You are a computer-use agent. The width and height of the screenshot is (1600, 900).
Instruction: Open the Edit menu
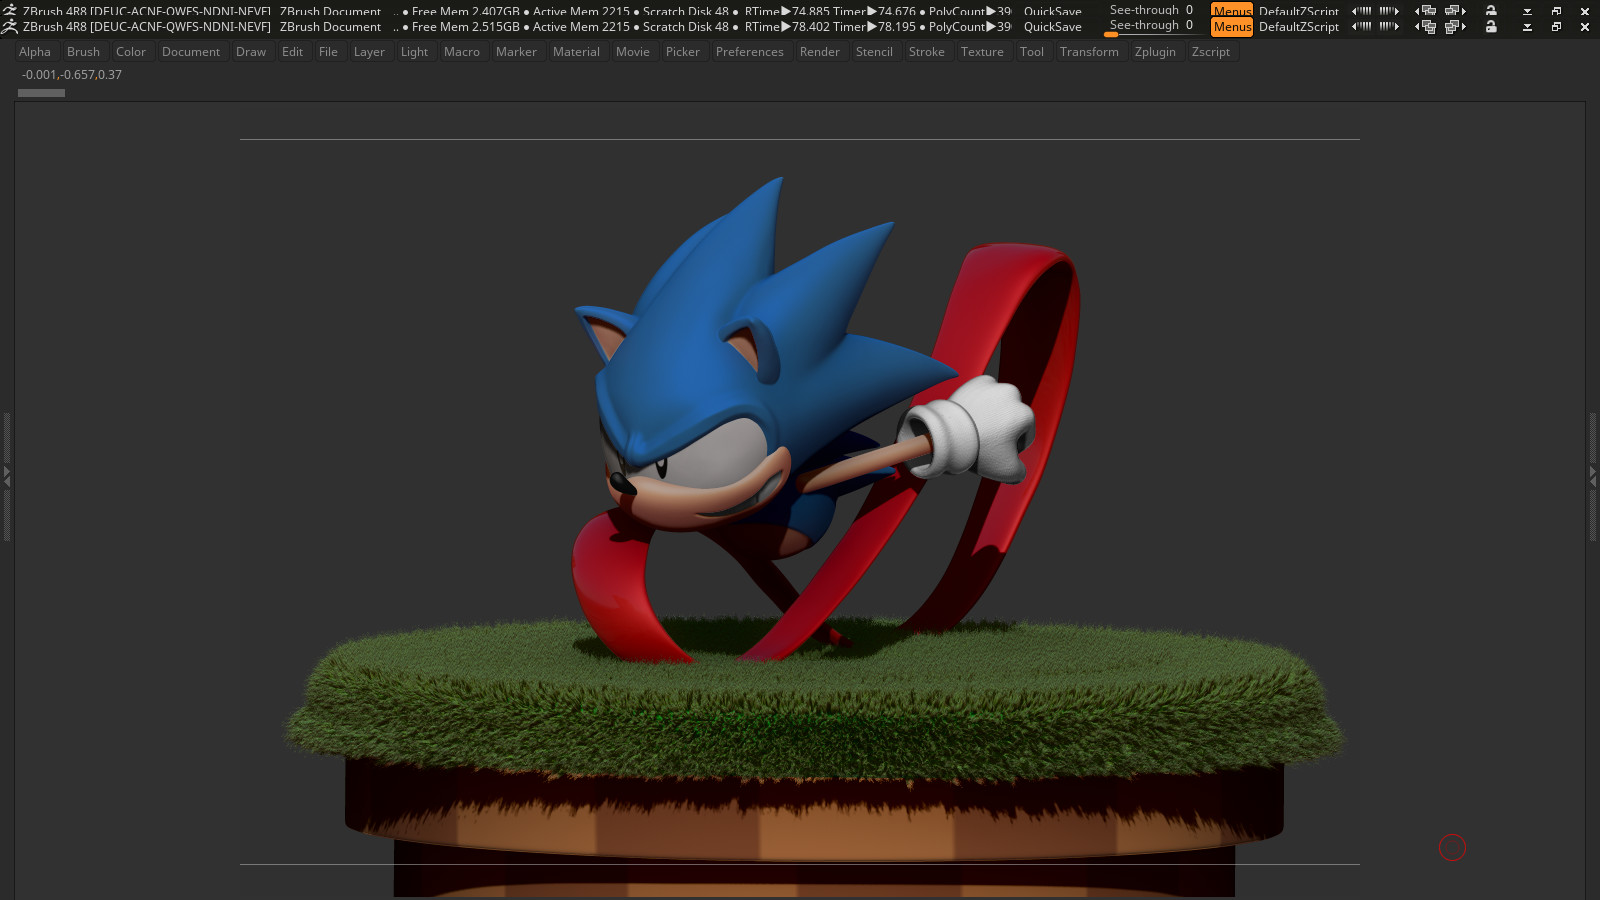coord(292,52)
